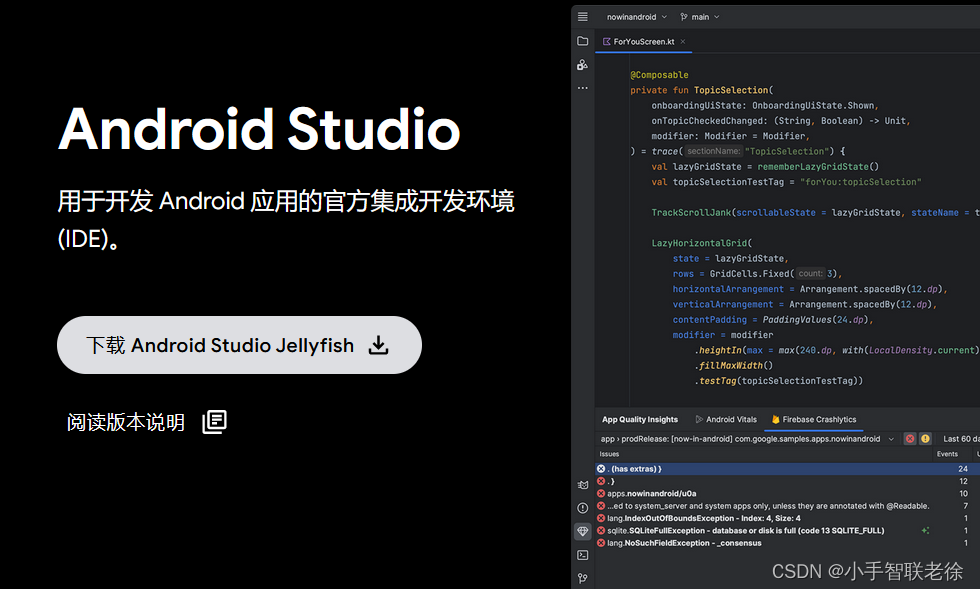Click the "forYou:topicSelection" string literal

(x=861, y=182)
